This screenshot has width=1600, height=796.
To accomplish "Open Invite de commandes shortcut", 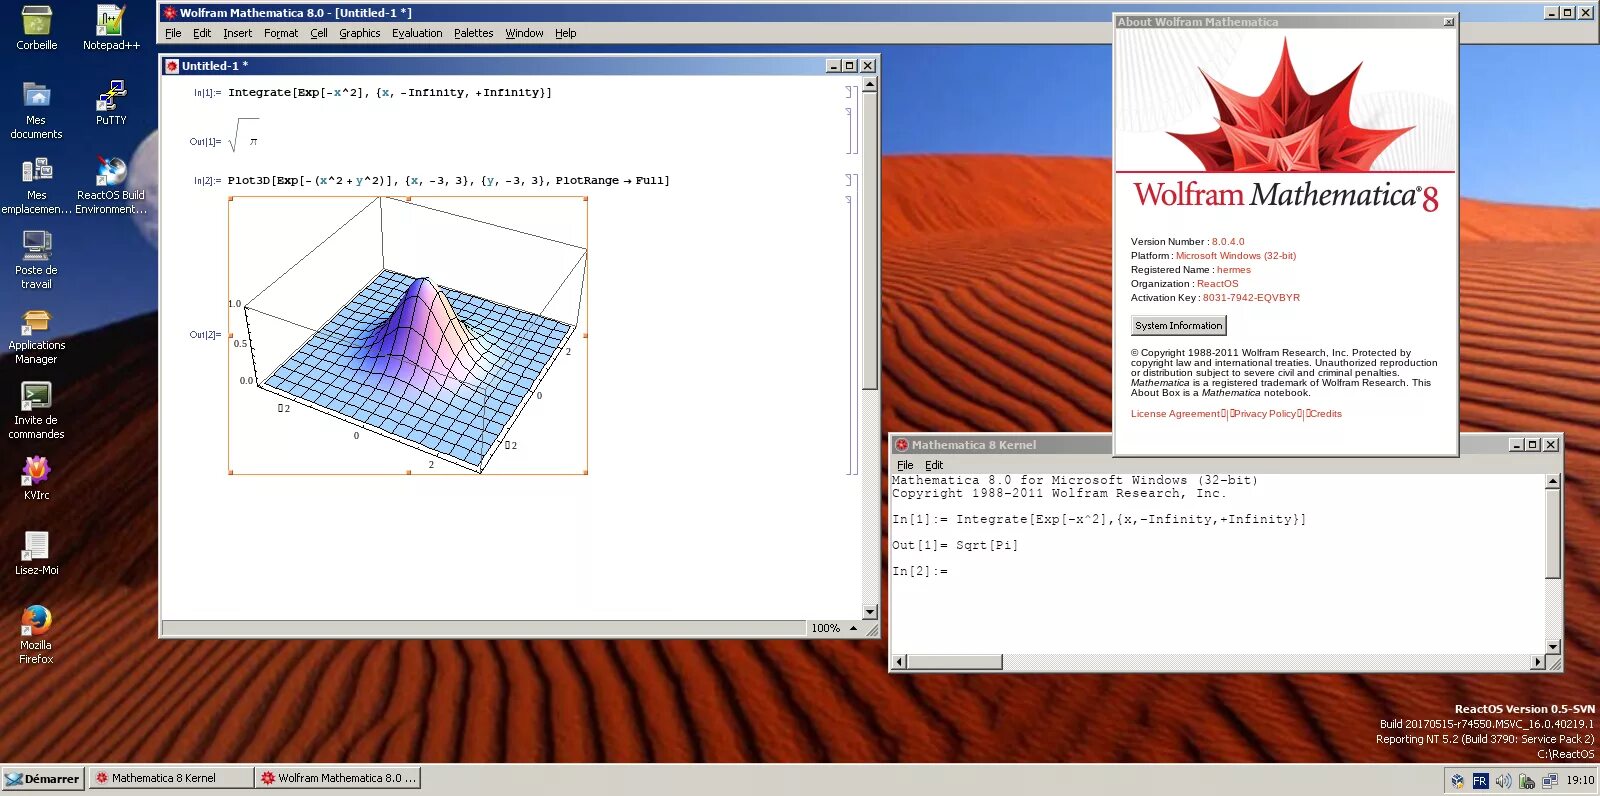I will click(36, 410).
